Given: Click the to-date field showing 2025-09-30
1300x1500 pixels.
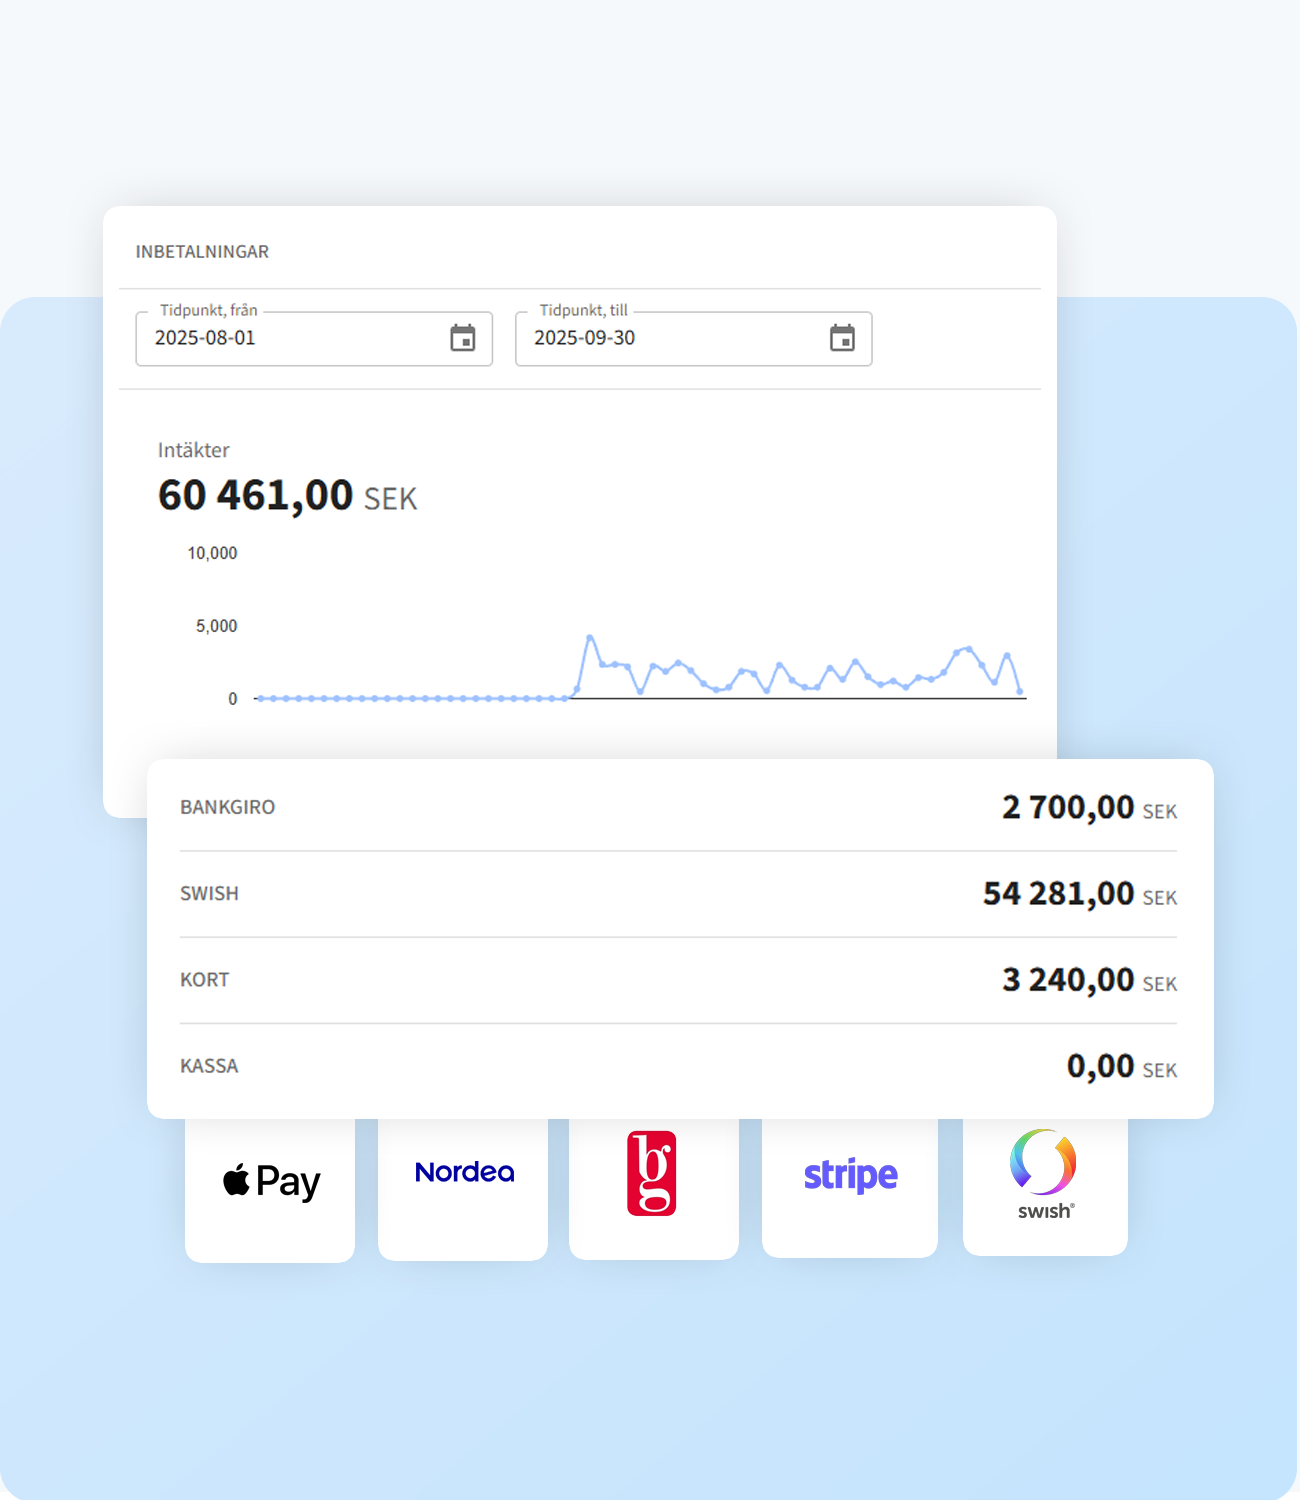Looking at the screenshot, I should (x=670, y=339).
